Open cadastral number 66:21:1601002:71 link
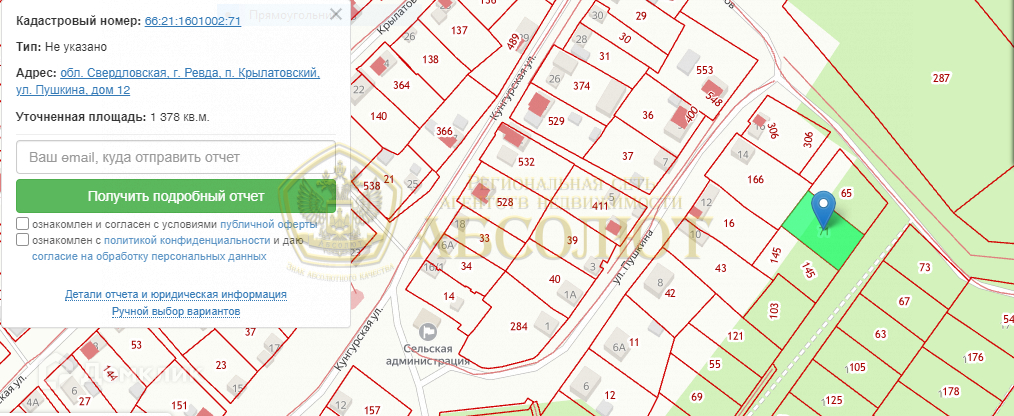Viewport: 1014px width, 416px height. pyautogui.click(x=193, y=21)
